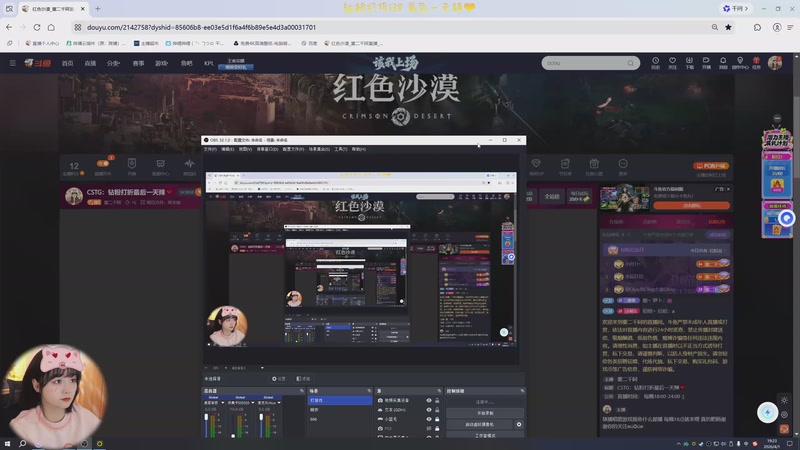Open the OBS 帮助 menu
800x450 pixels.
359,149
